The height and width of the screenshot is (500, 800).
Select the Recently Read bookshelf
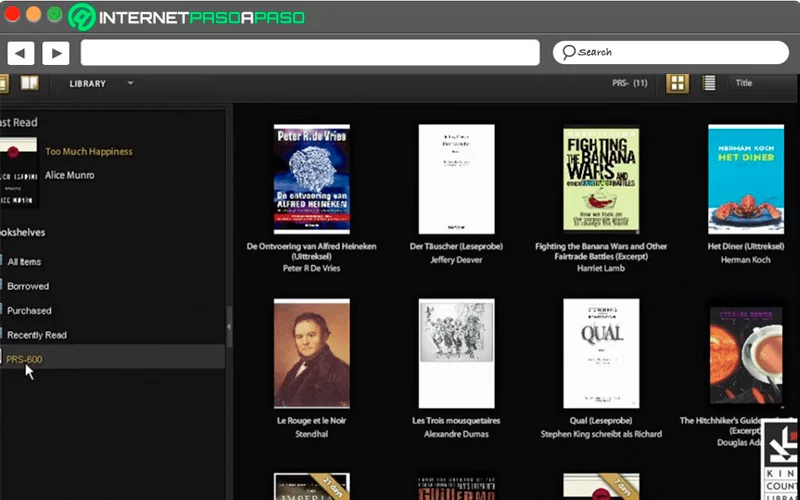(x=37, y=335)
